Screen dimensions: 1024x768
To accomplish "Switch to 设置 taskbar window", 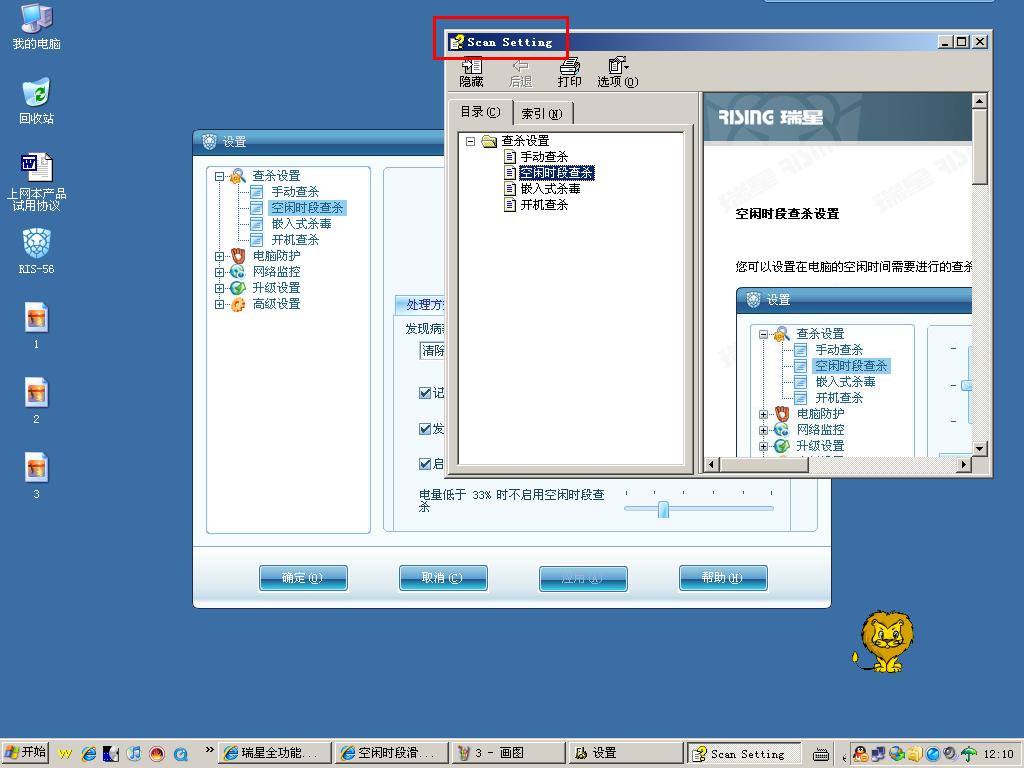I will pos(625,753).
